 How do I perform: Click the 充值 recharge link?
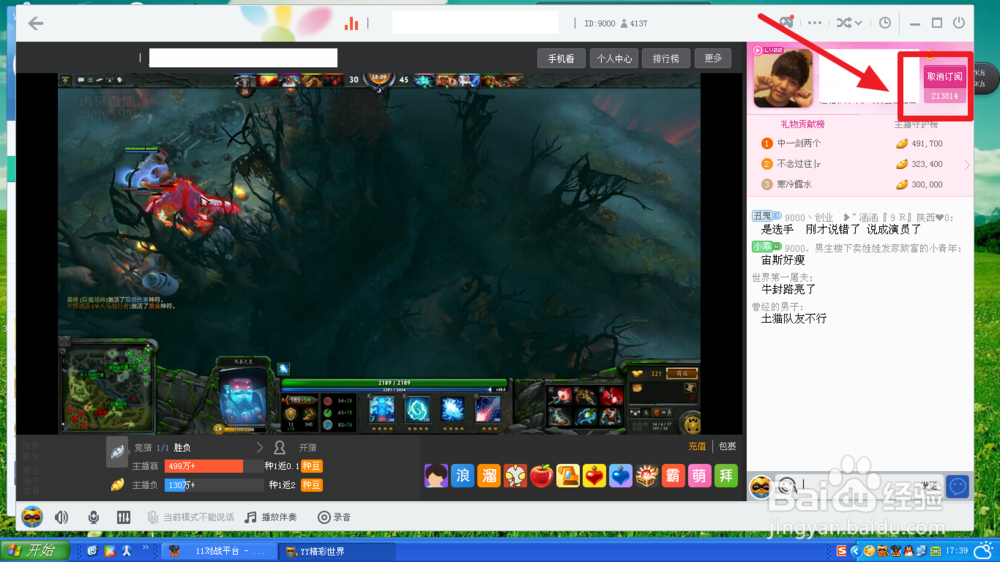point(697,447)
